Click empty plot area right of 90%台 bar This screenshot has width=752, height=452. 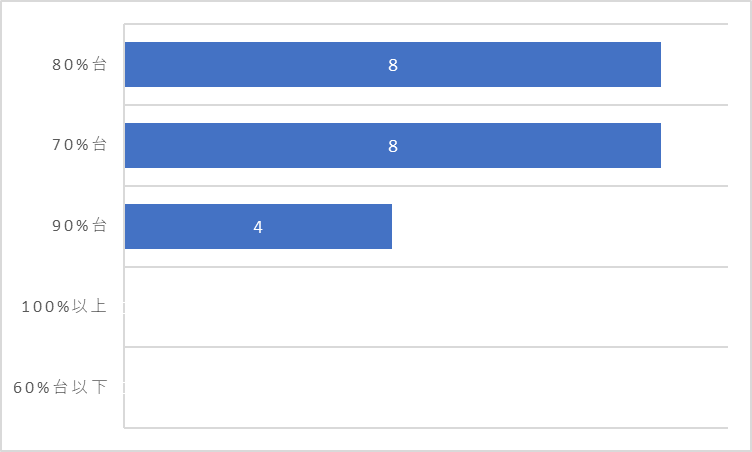pos(560,226)
